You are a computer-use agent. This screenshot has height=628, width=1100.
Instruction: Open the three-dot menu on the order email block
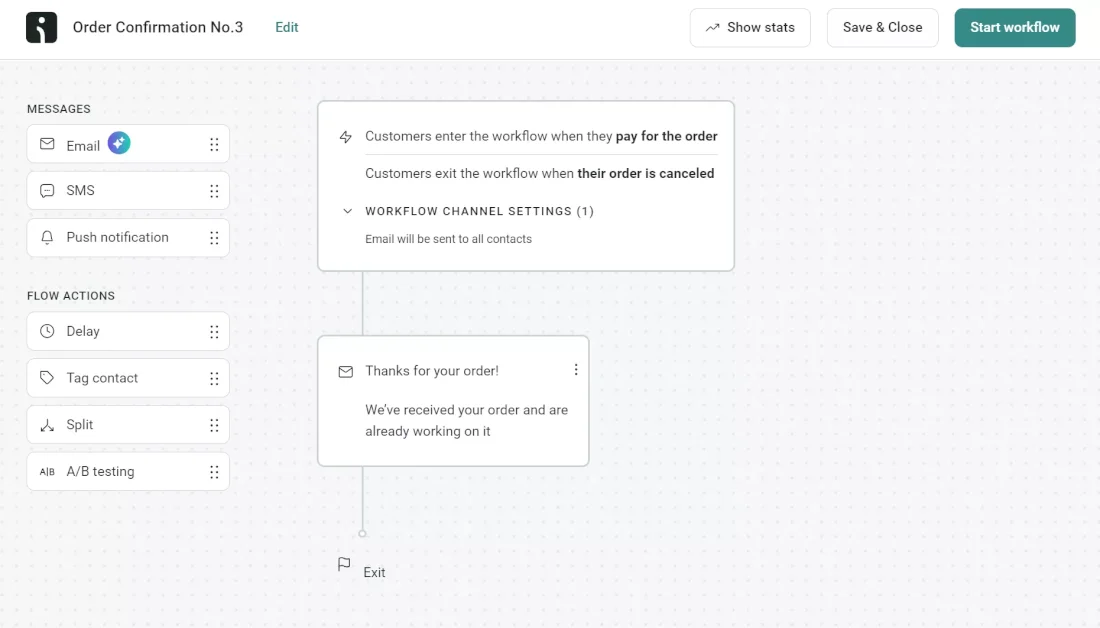[x=576, y=370]
